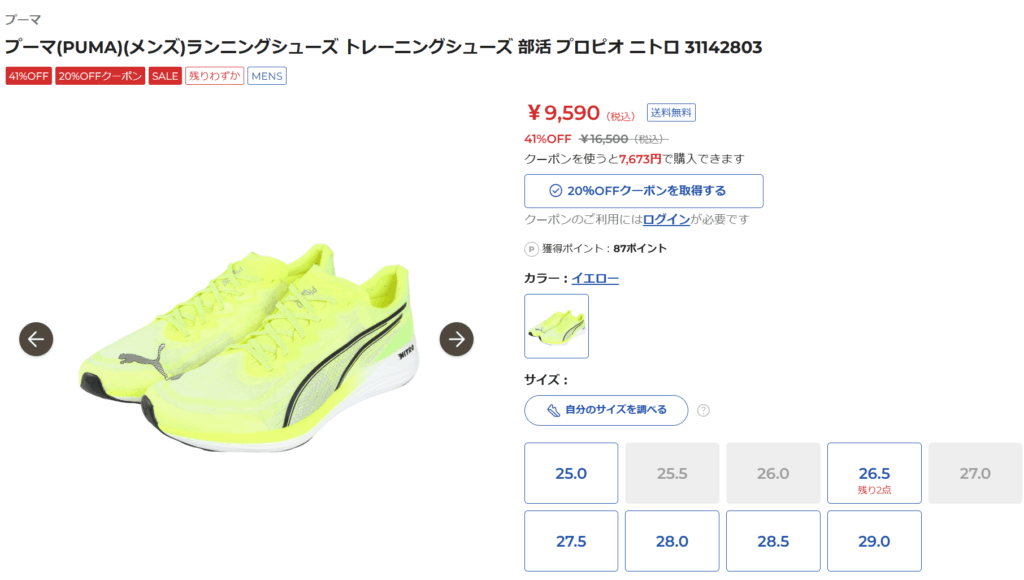Click the next image arrow

click(457, 339)
